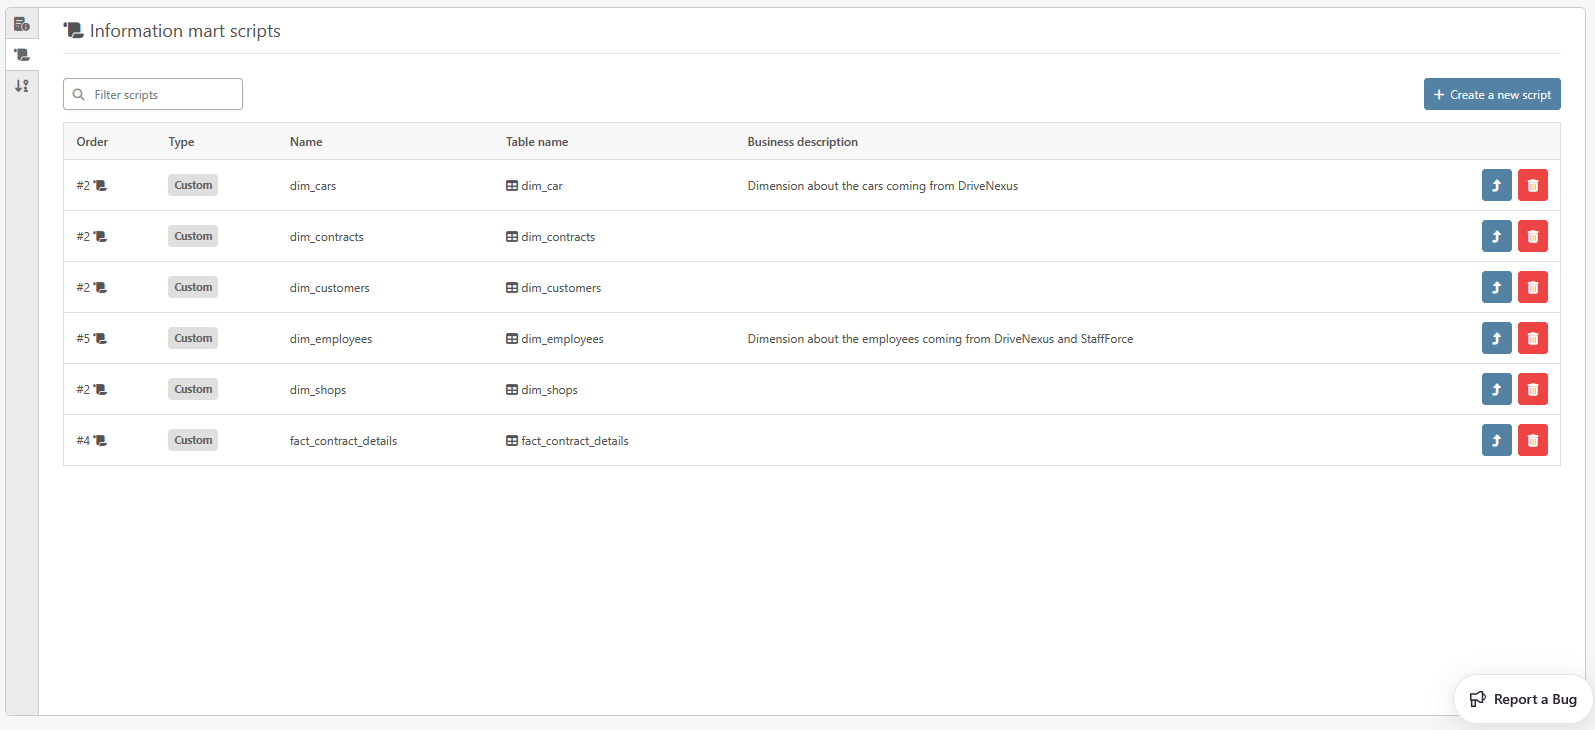
Task: Delete the dim_contracts script
Action: 1532,237
